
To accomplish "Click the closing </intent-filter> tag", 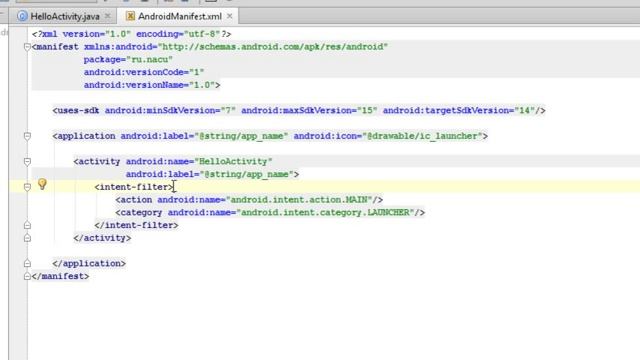I will click(136, 225).
